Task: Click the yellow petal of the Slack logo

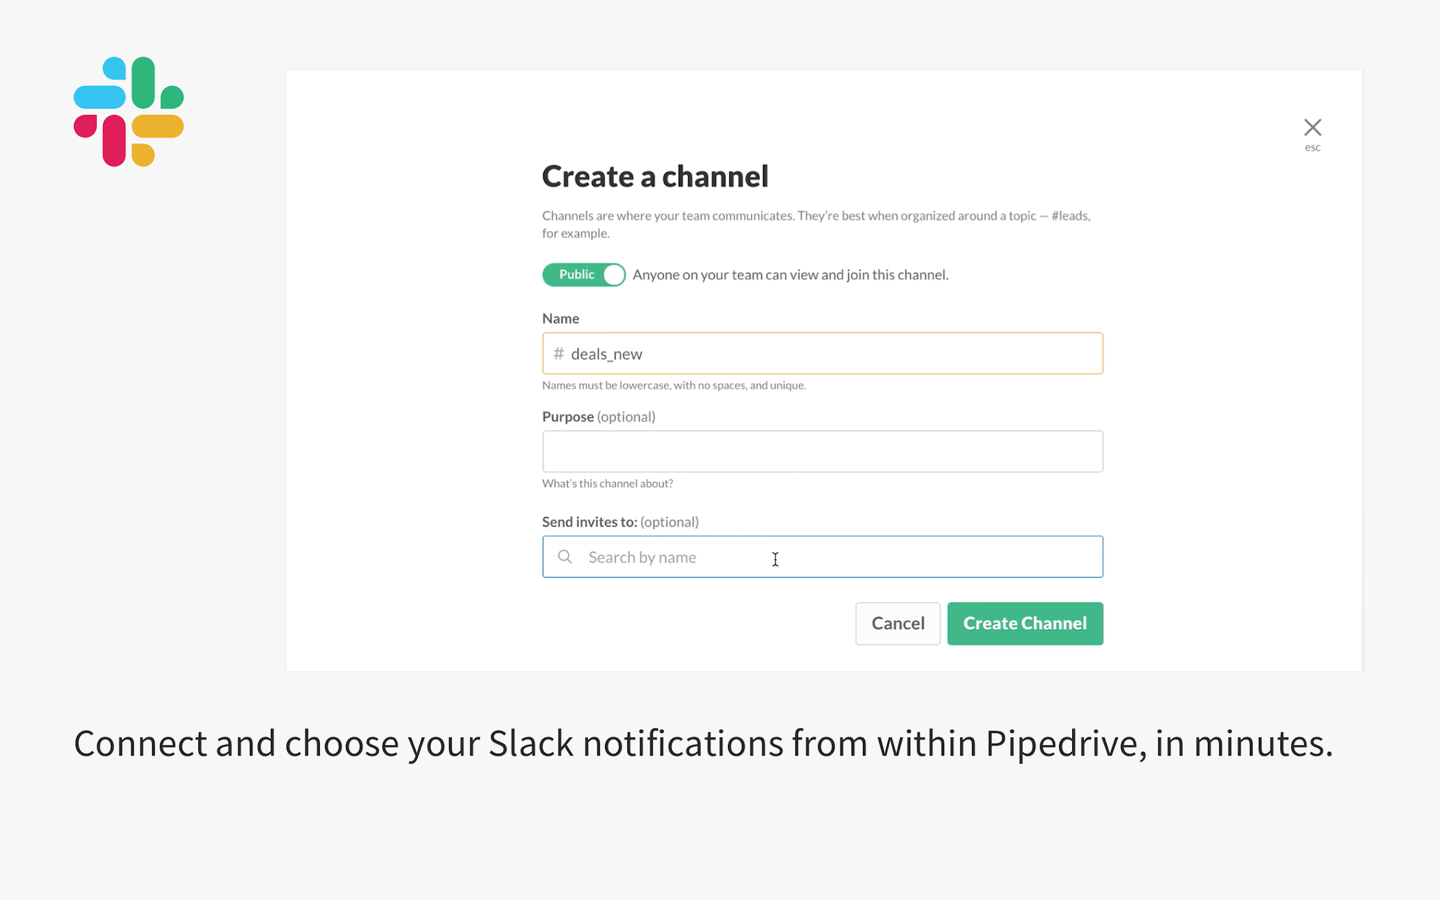Action: coord(156,126)
